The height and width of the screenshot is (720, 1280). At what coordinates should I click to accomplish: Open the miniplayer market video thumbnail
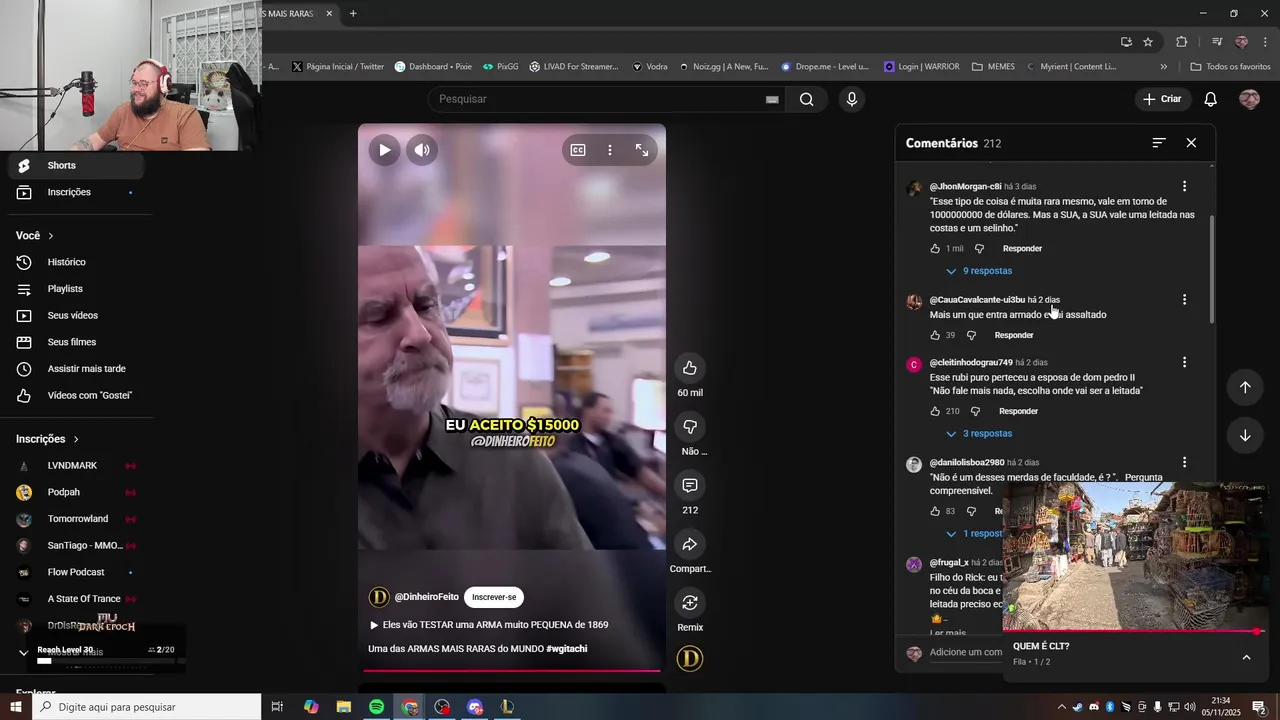(x=1134, y=556)
